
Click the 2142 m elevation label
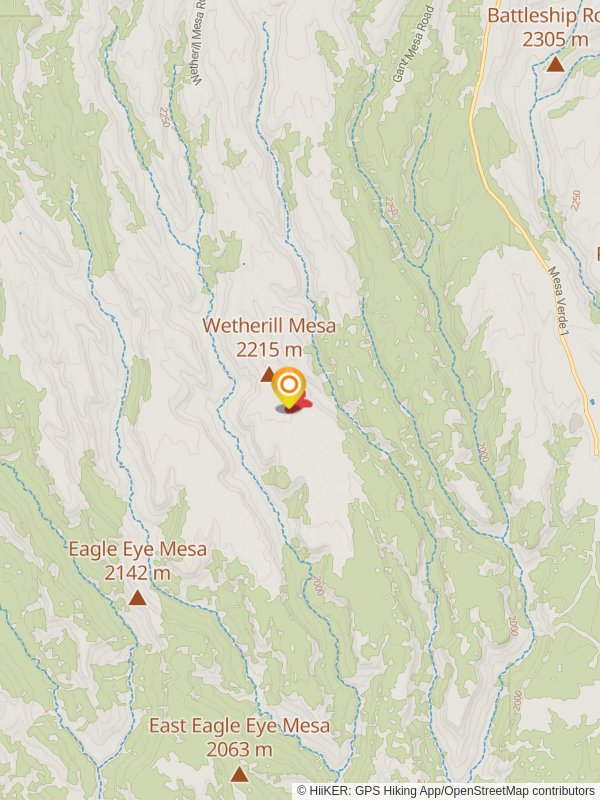(137, 573)
